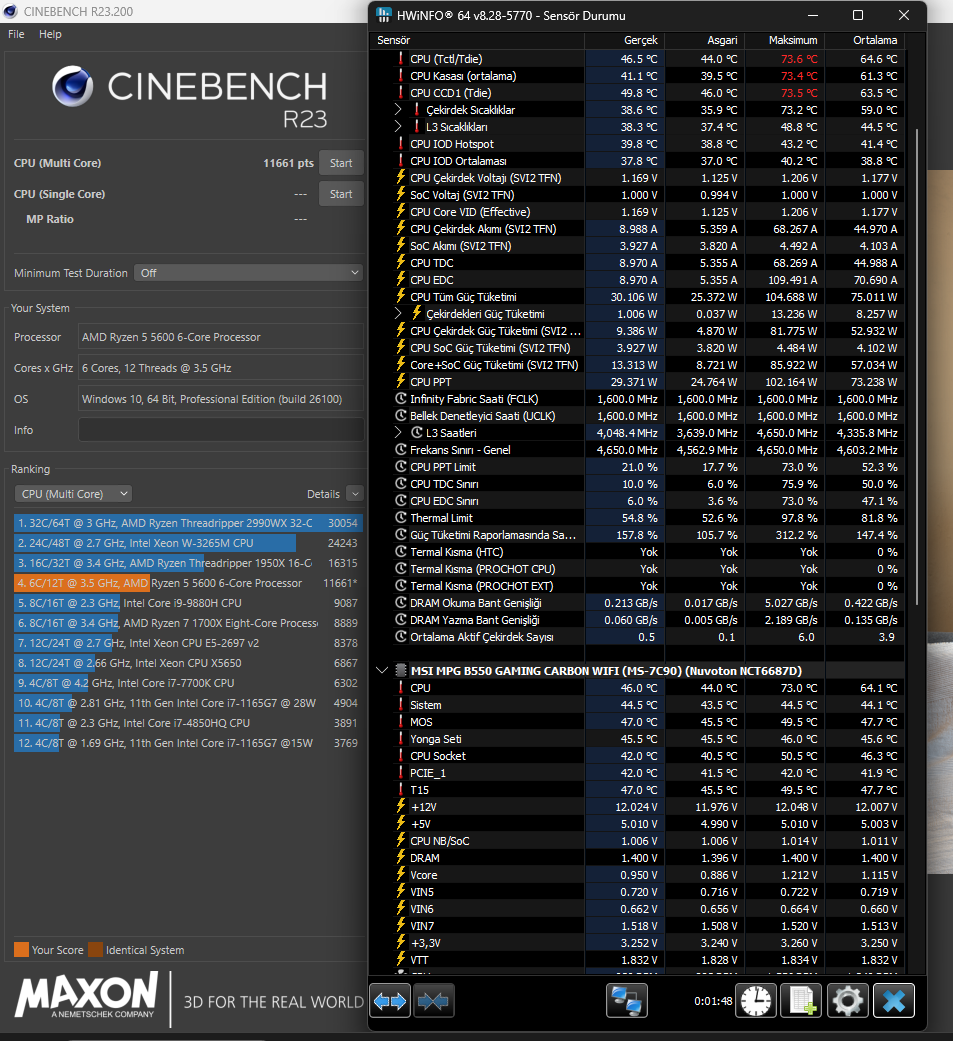
Task: Click lightning icon beside +12V row
Action: click(x=400, y=807)
